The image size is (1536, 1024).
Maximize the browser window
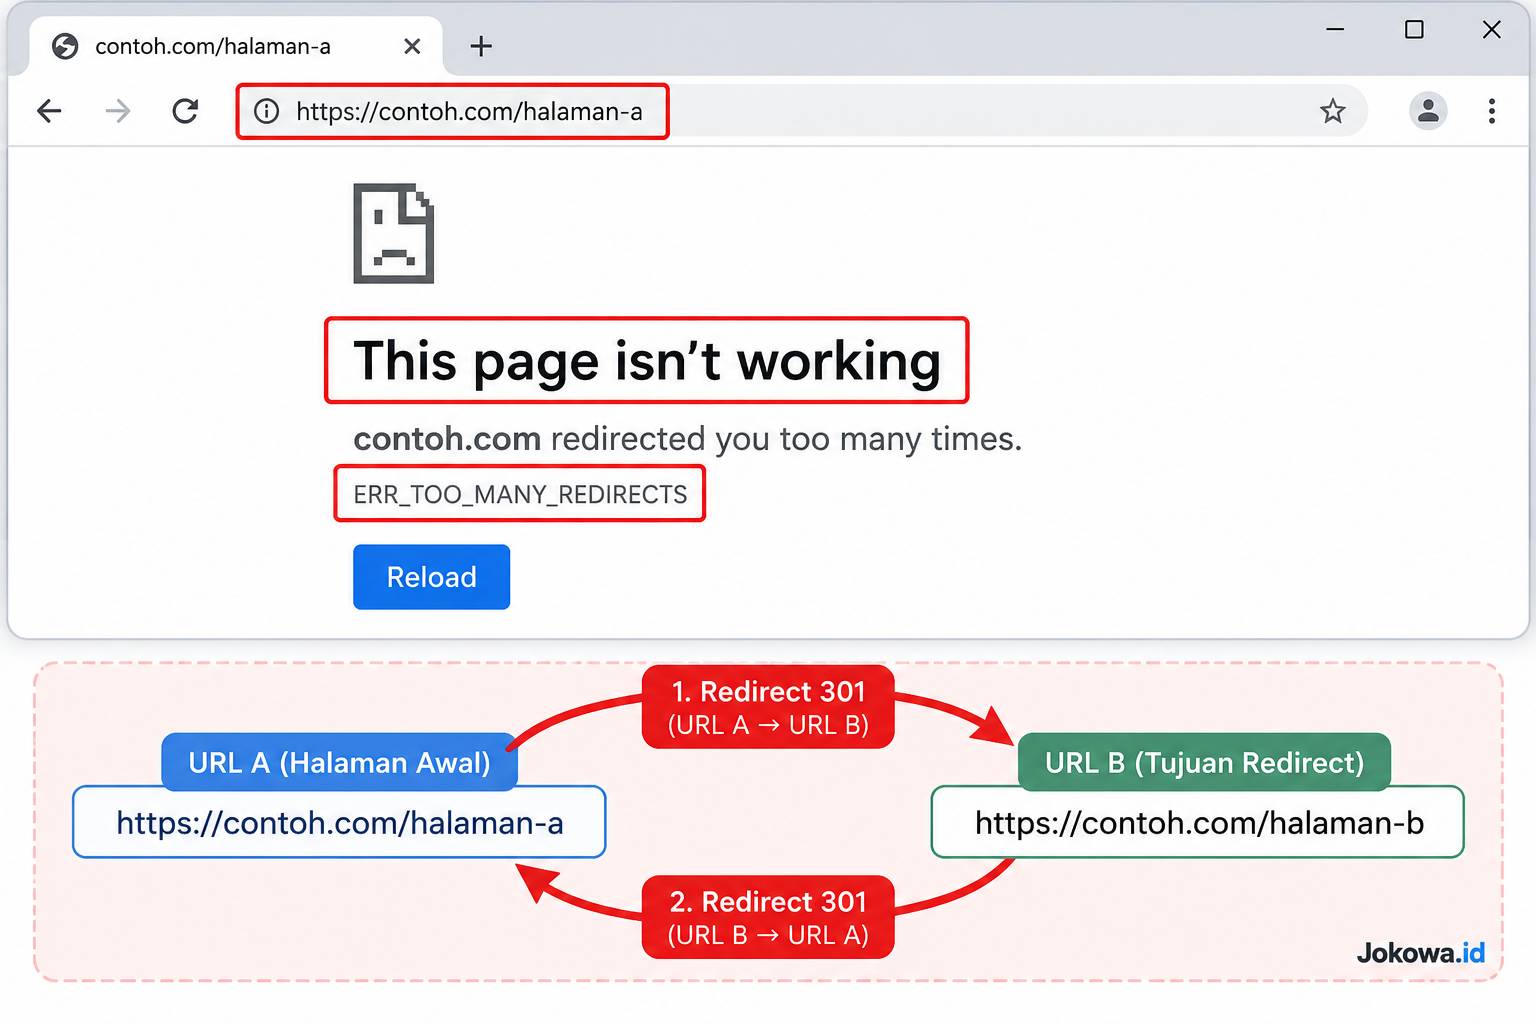click(1414, 29)
